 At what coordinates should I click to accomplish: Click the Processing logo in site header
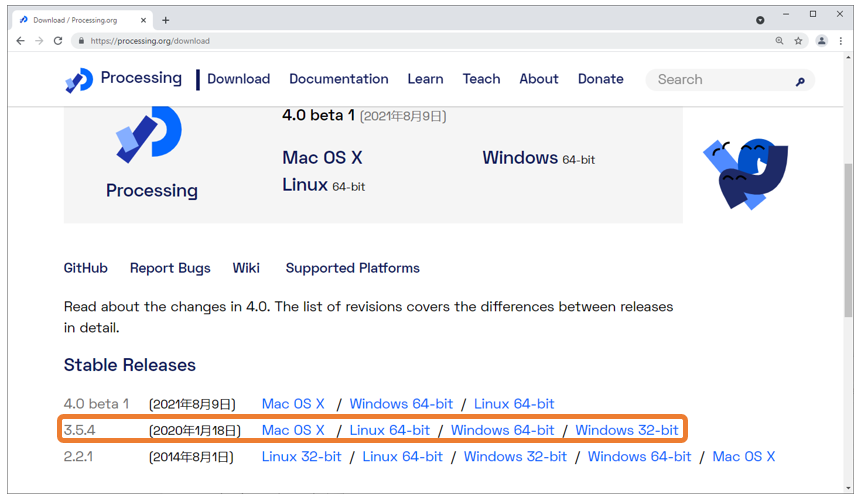point(79,80)
